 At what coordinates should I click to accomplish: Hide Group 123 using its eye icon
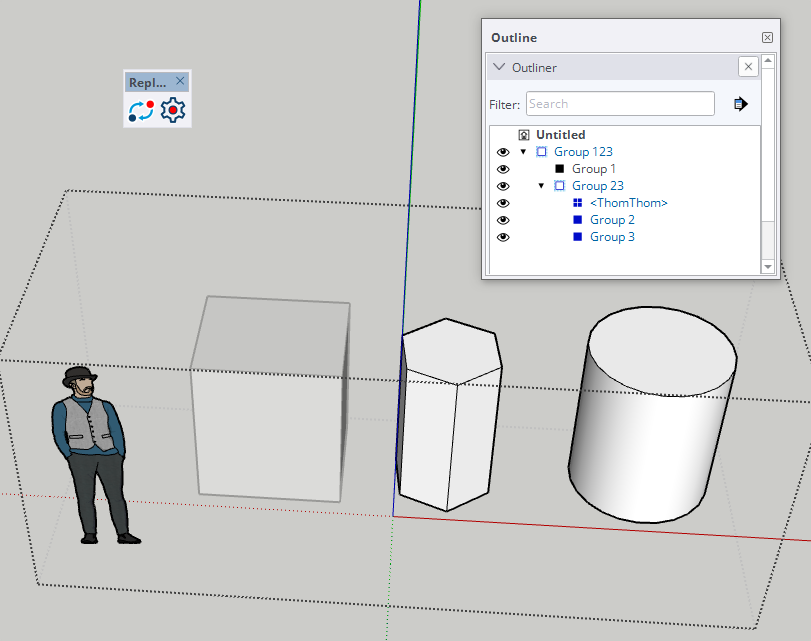pyautogui.click(x=503, y=152)
